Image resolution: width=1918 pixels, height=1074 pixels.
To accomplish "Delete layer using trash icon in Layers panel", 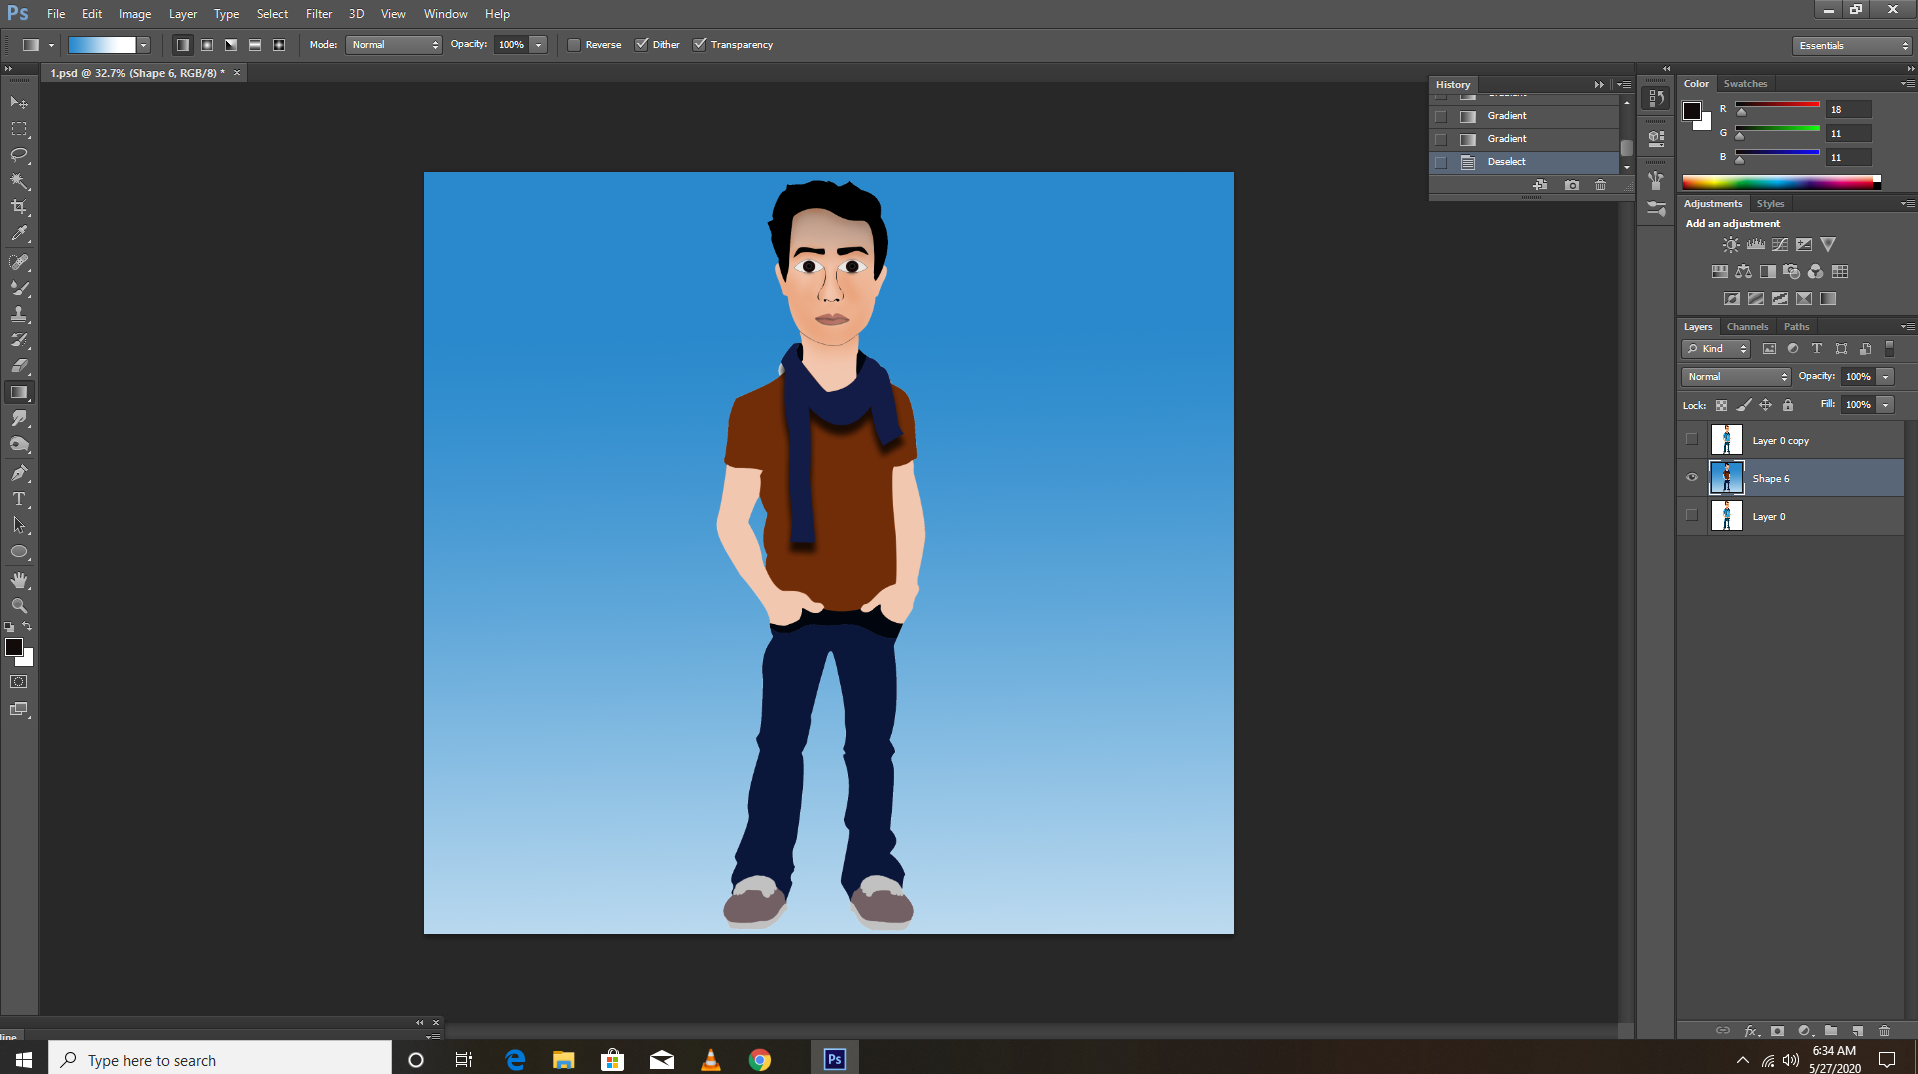I will 1885,1030.
